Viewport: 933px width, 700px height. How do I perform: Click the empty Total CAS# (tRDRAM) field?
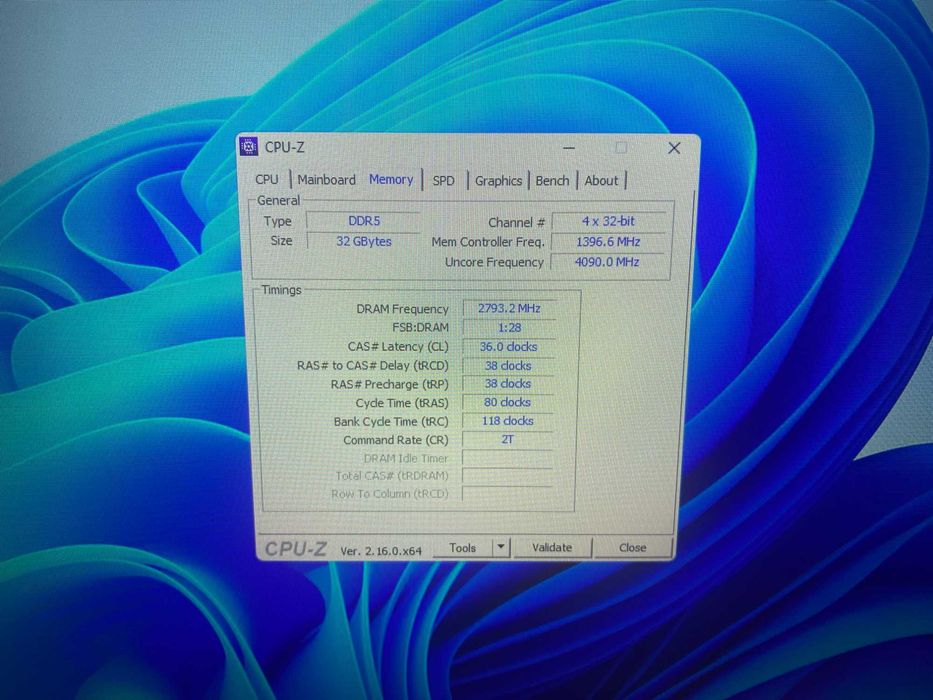[x=508, y=476]
